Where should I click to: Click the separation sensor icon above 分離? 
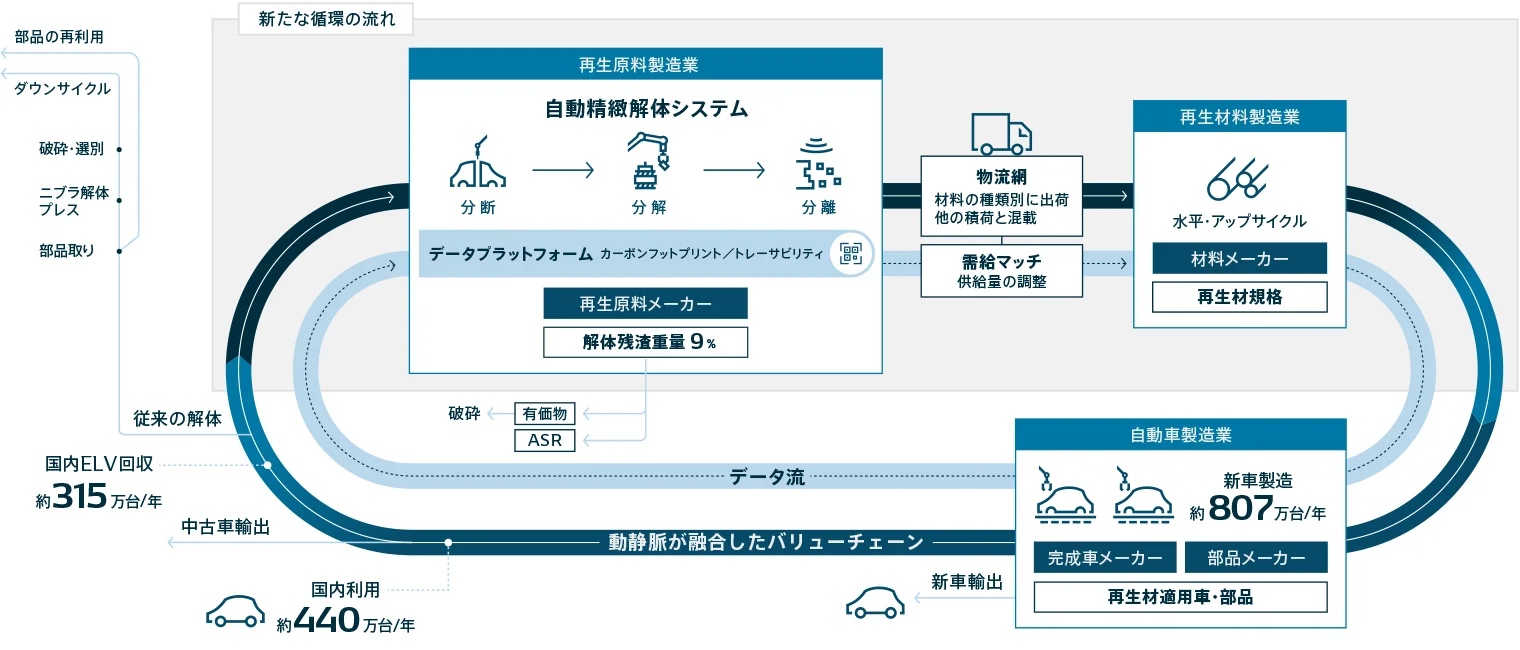click(817, 166)
